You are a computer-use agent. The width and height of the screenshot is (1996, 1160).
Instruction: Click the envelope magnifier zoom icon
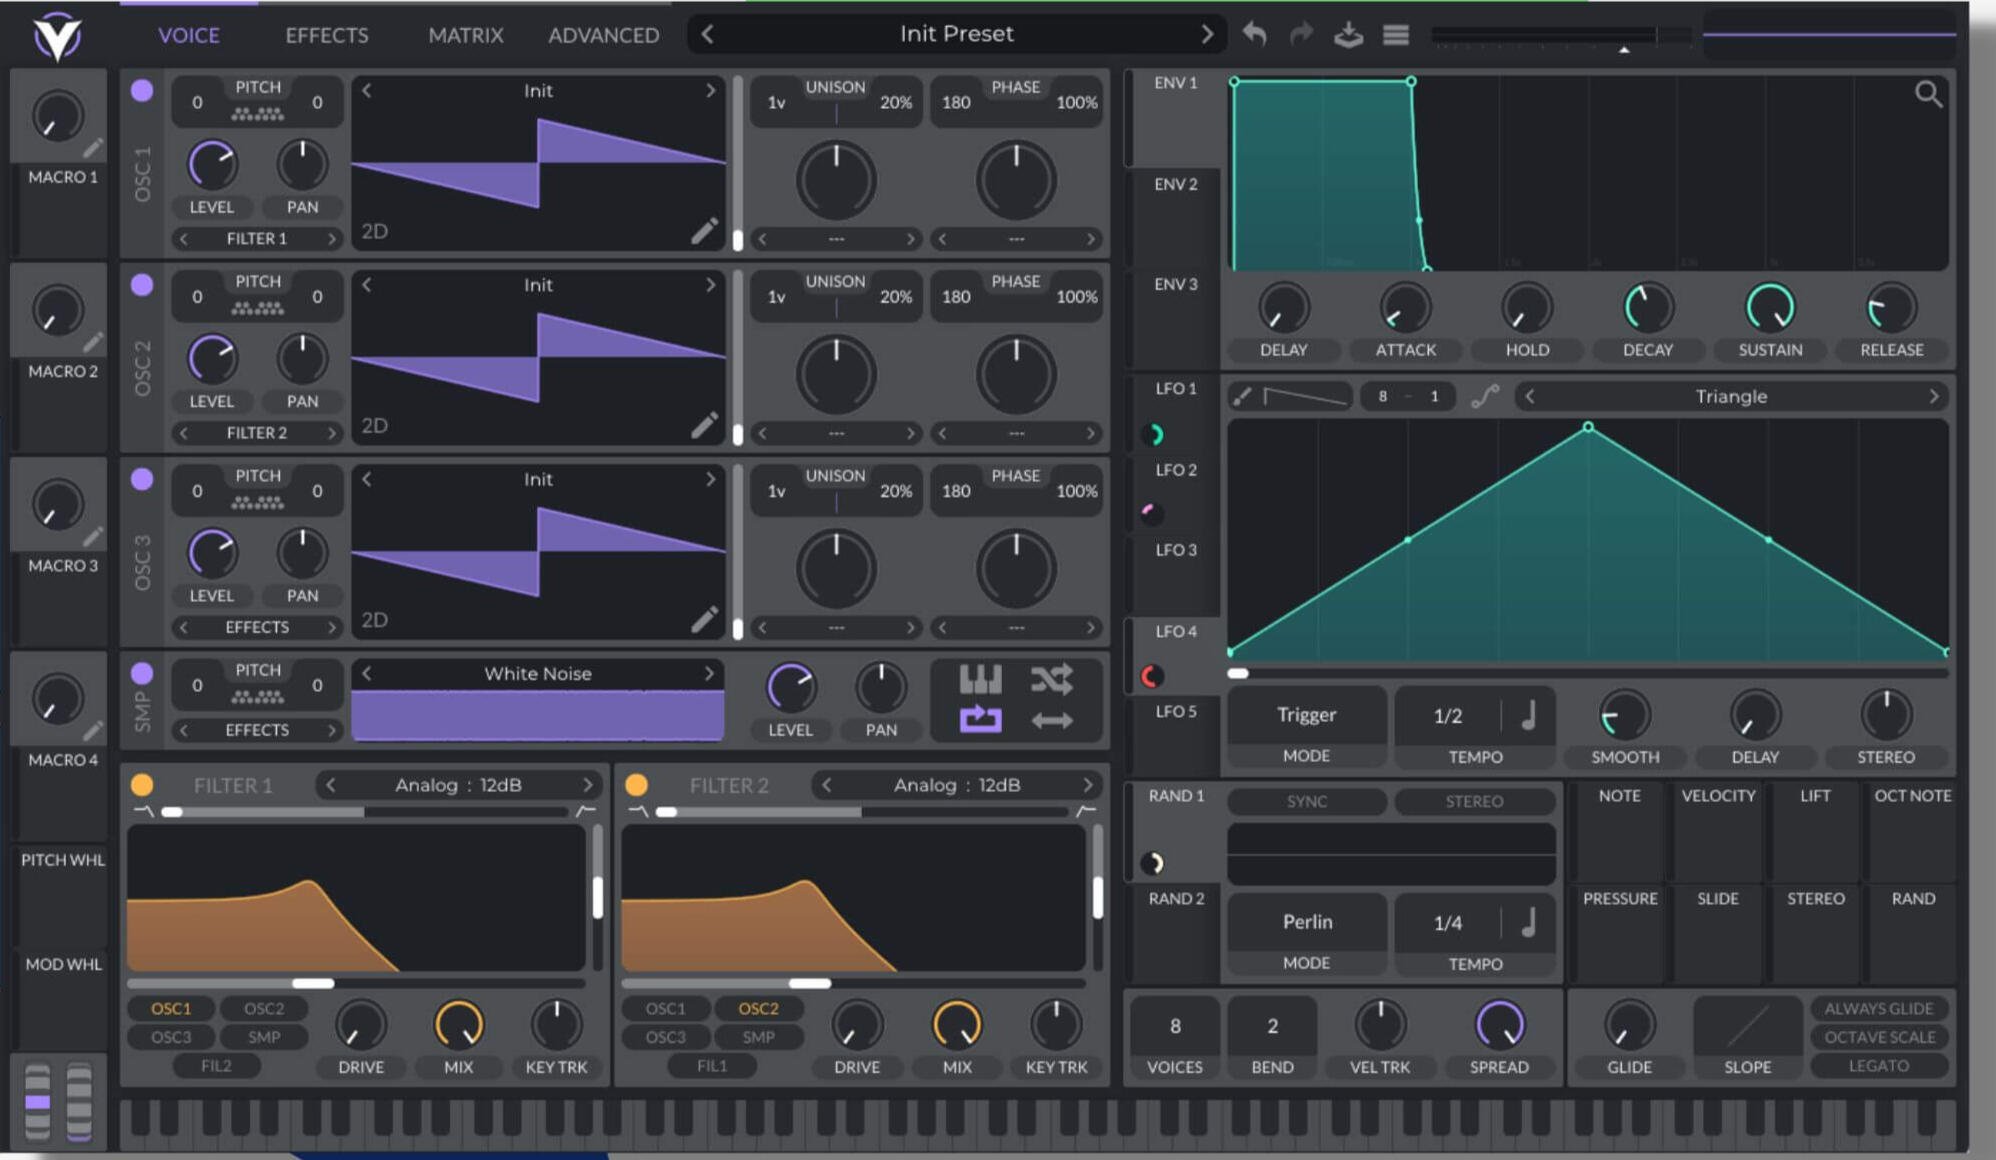(x=1928, y=95)
